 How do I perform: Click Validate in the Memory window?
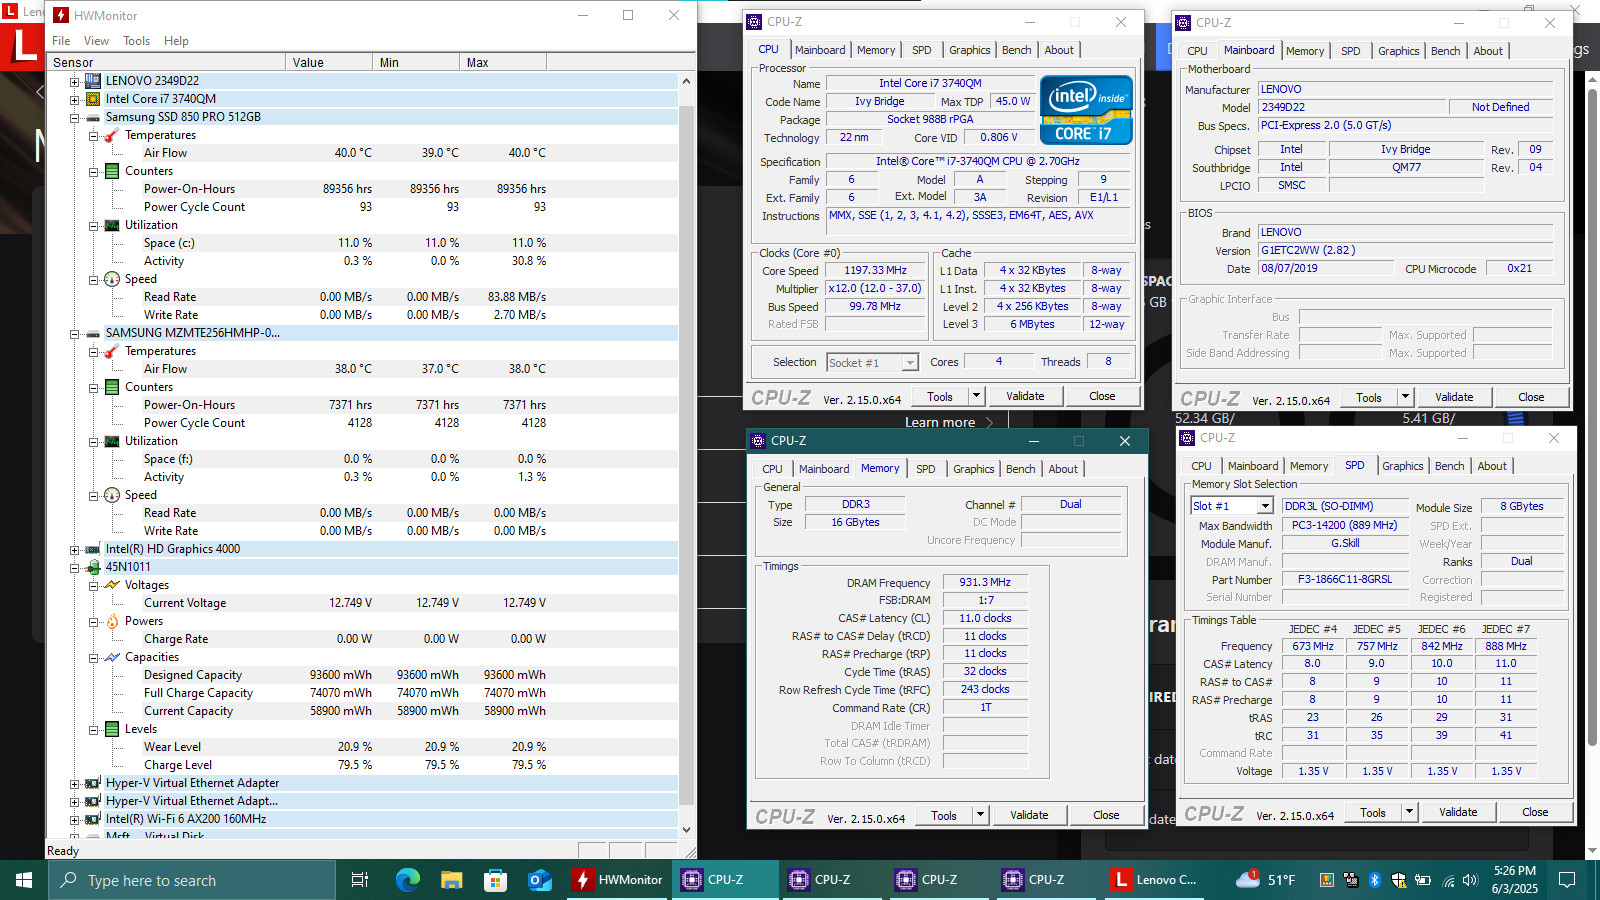(x=1029, y=815)
